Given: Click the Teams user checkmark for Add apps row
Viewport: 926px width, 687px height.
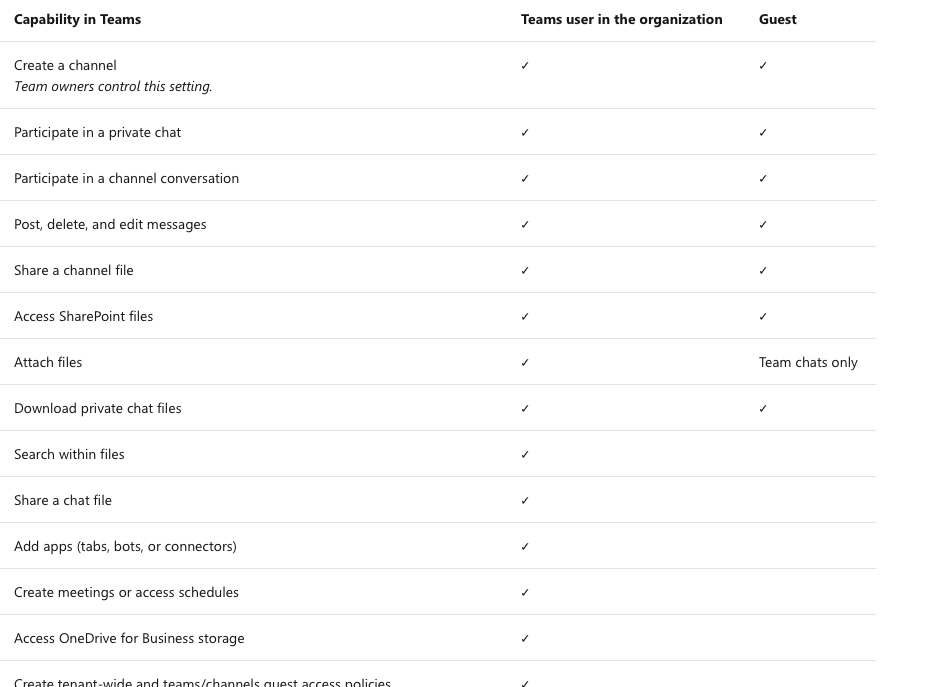Looking at the screenshot, I should coord(525,547).
